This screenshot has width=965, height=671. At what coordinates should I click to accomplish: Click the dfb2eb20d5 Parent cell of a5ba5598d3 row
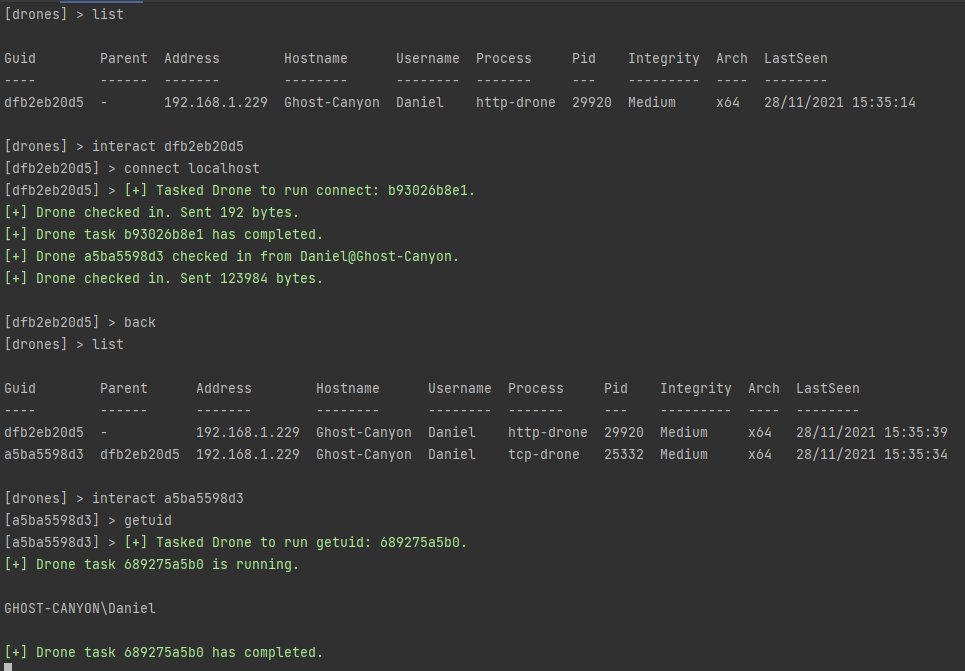click(x=140, y=455)
